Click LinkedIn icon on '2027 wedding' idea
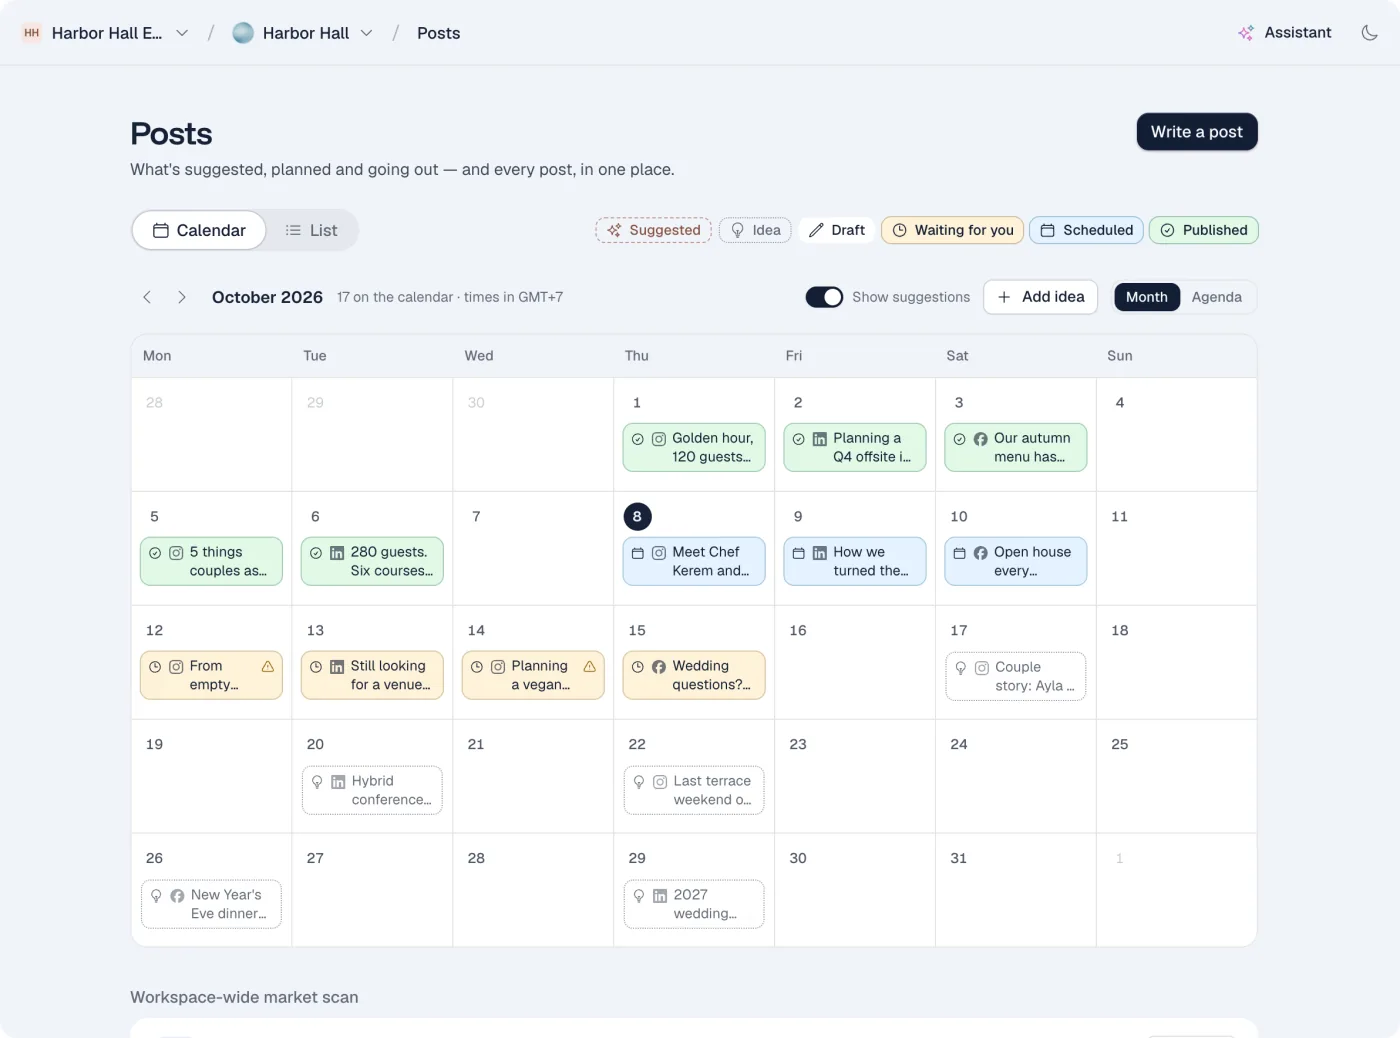Image resolution: width=1400 pixels, height=1038 pixels. click(660, 896)
